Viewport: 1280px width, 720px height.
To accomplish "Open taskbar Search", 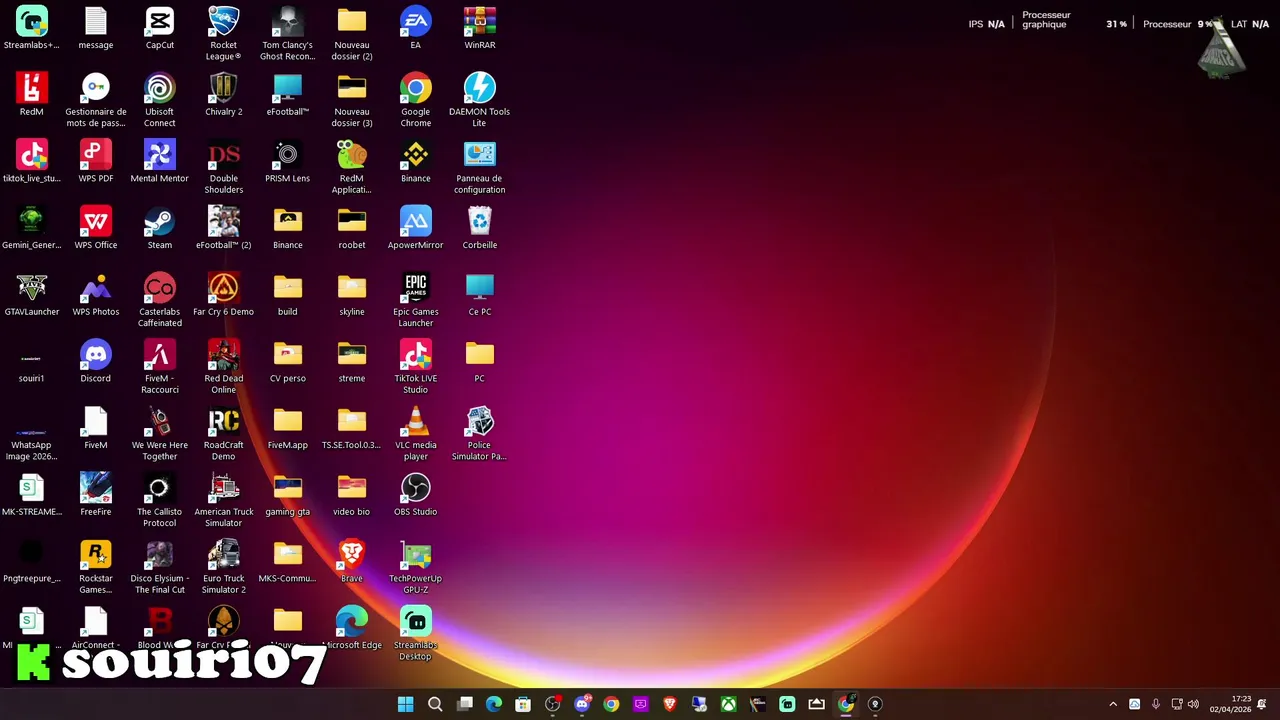I will [x=435, y=704].
